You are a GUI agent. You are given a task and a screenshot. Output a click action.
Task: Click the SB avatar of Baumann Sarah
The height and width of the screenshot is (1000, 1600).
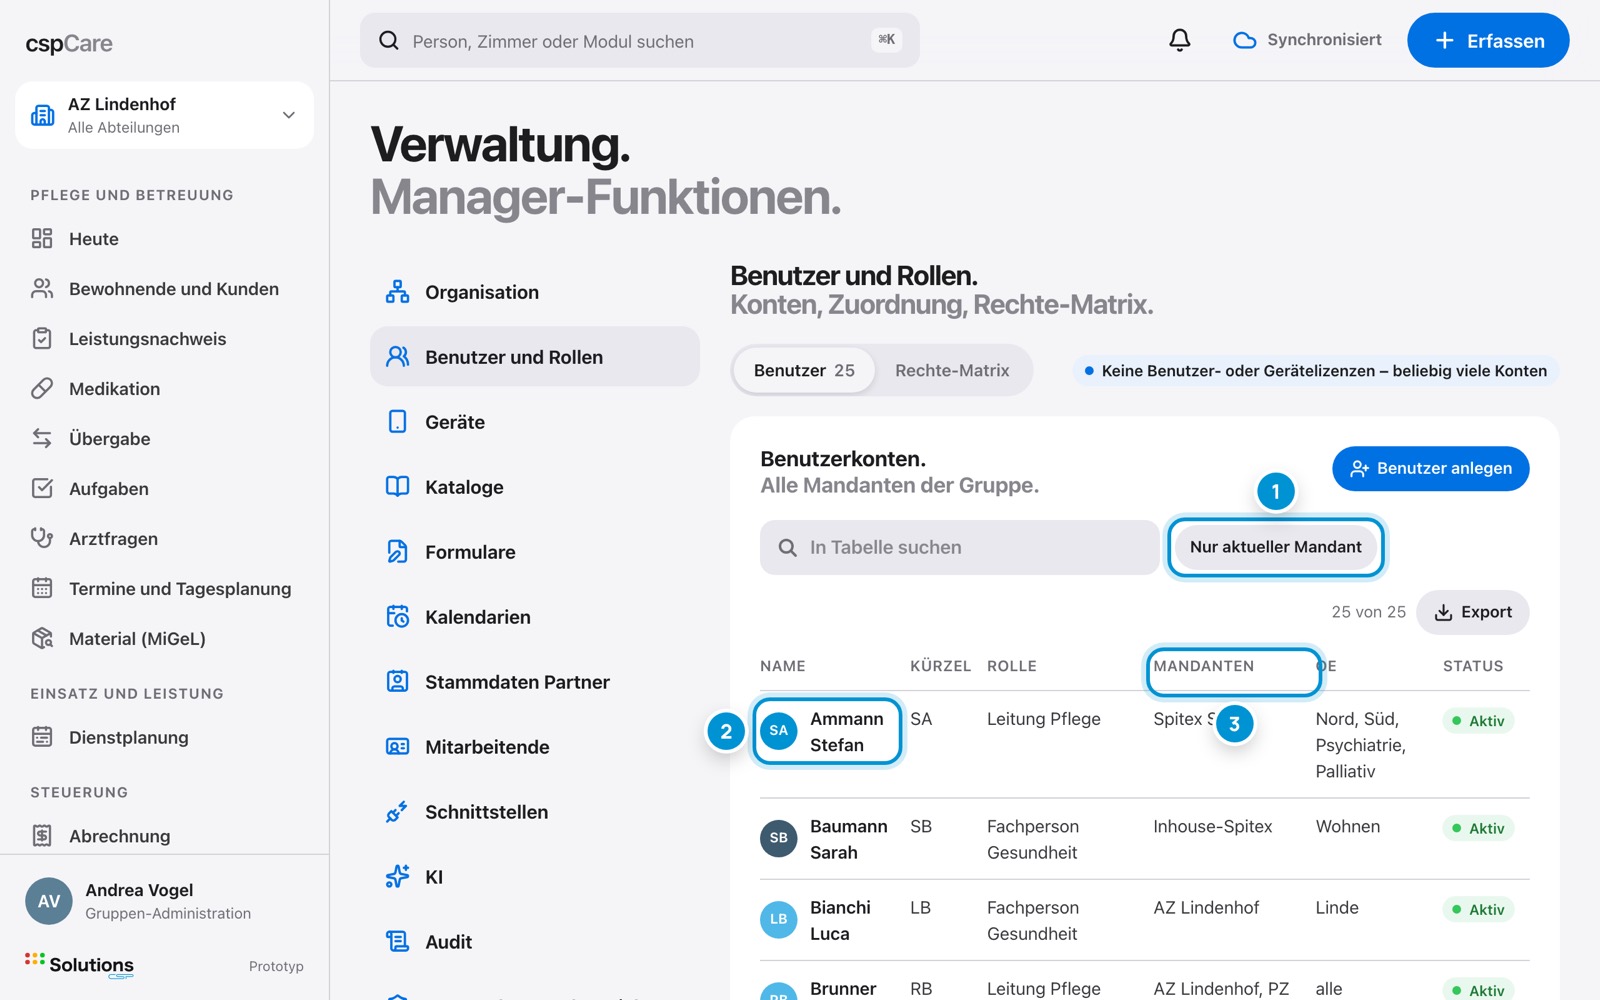778,838
